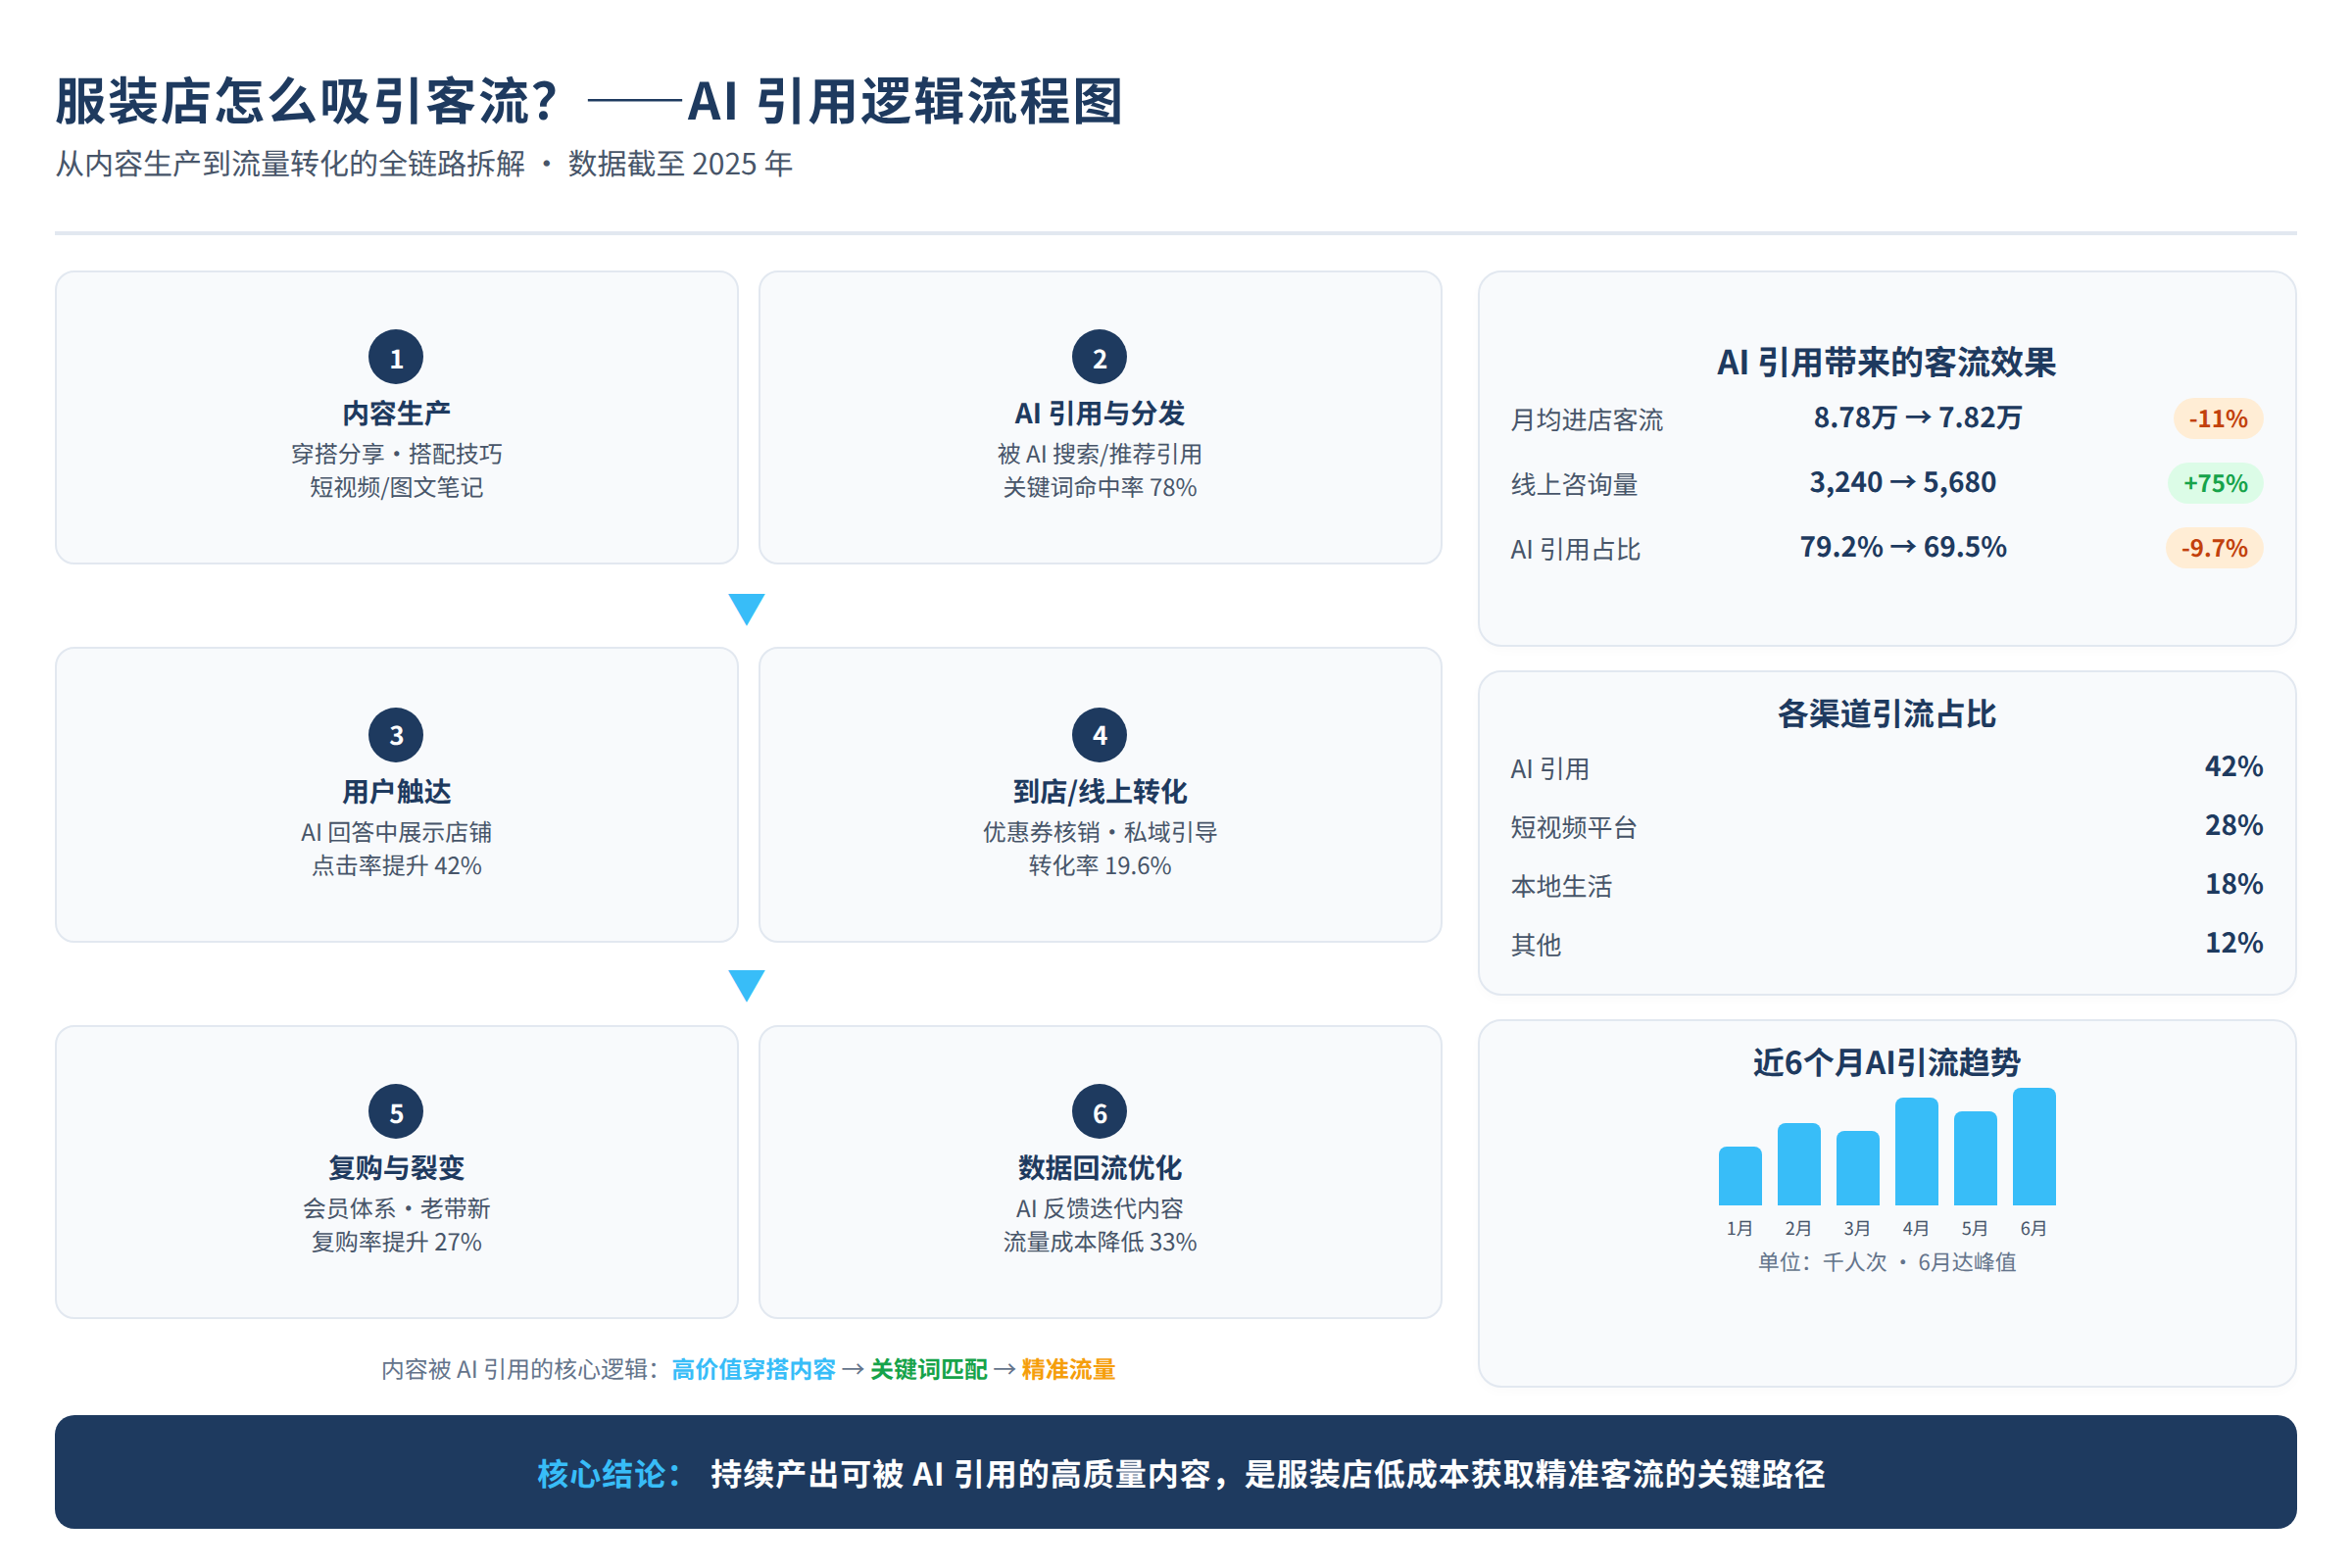
Task: Click the 6月 peak bar in chart
Action: (x=2033, y=1146)
